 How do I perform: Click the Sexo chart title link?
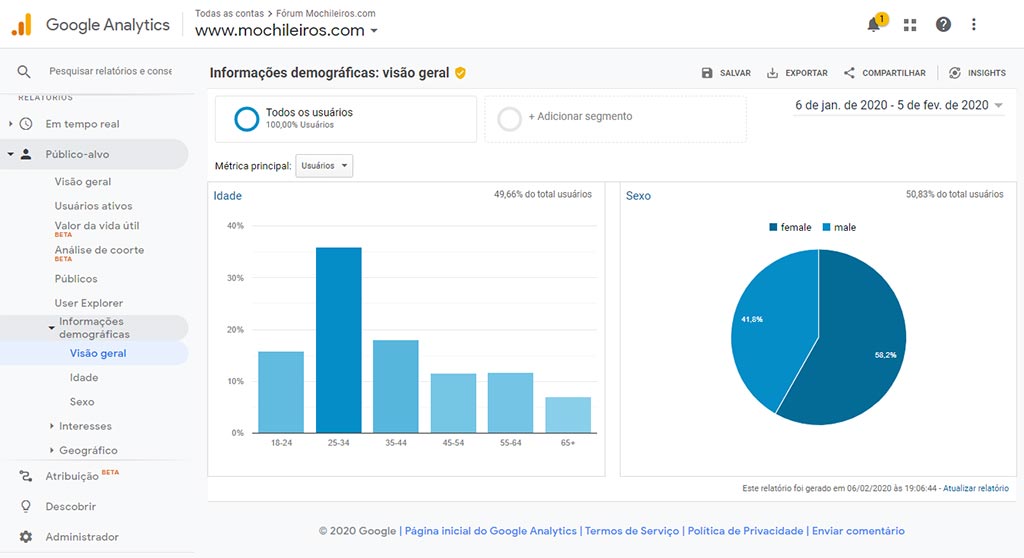(638, 195)
